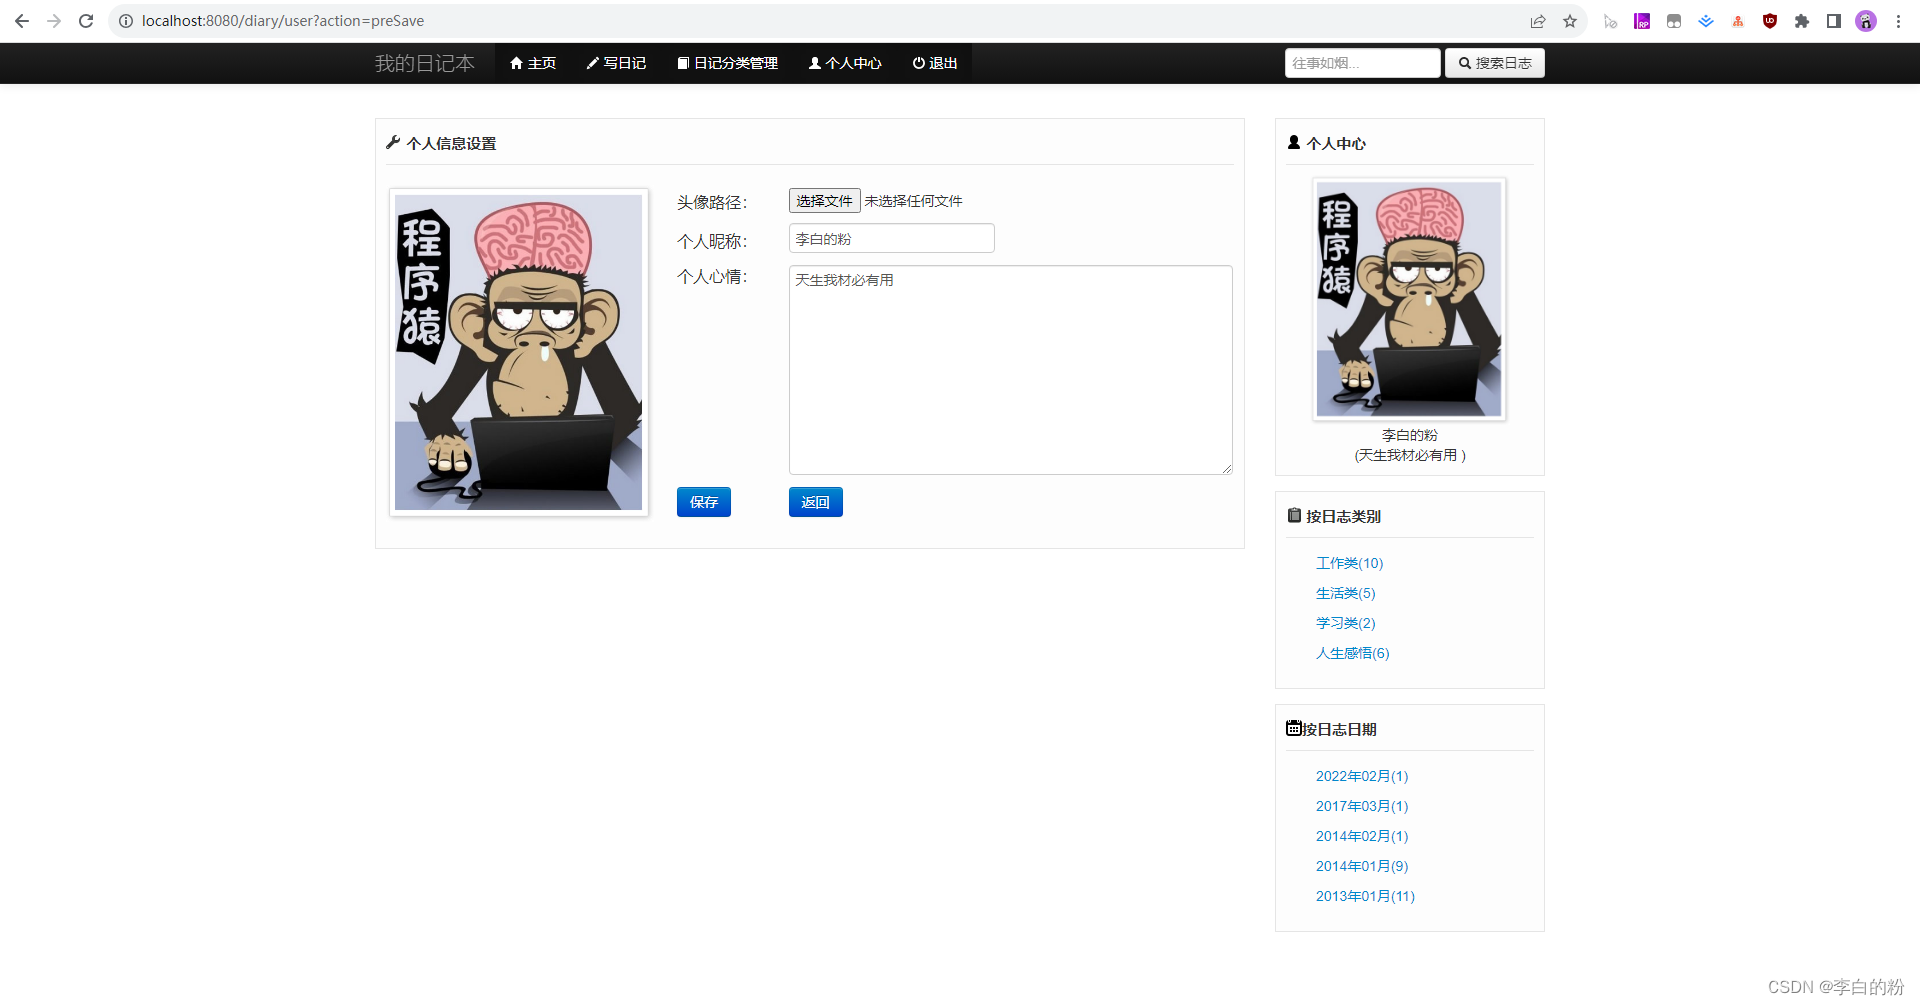The height and width of the screenshot is (1005, 1920).
Task: Click the 搜索日志 search button
Action: (1495, 63)
